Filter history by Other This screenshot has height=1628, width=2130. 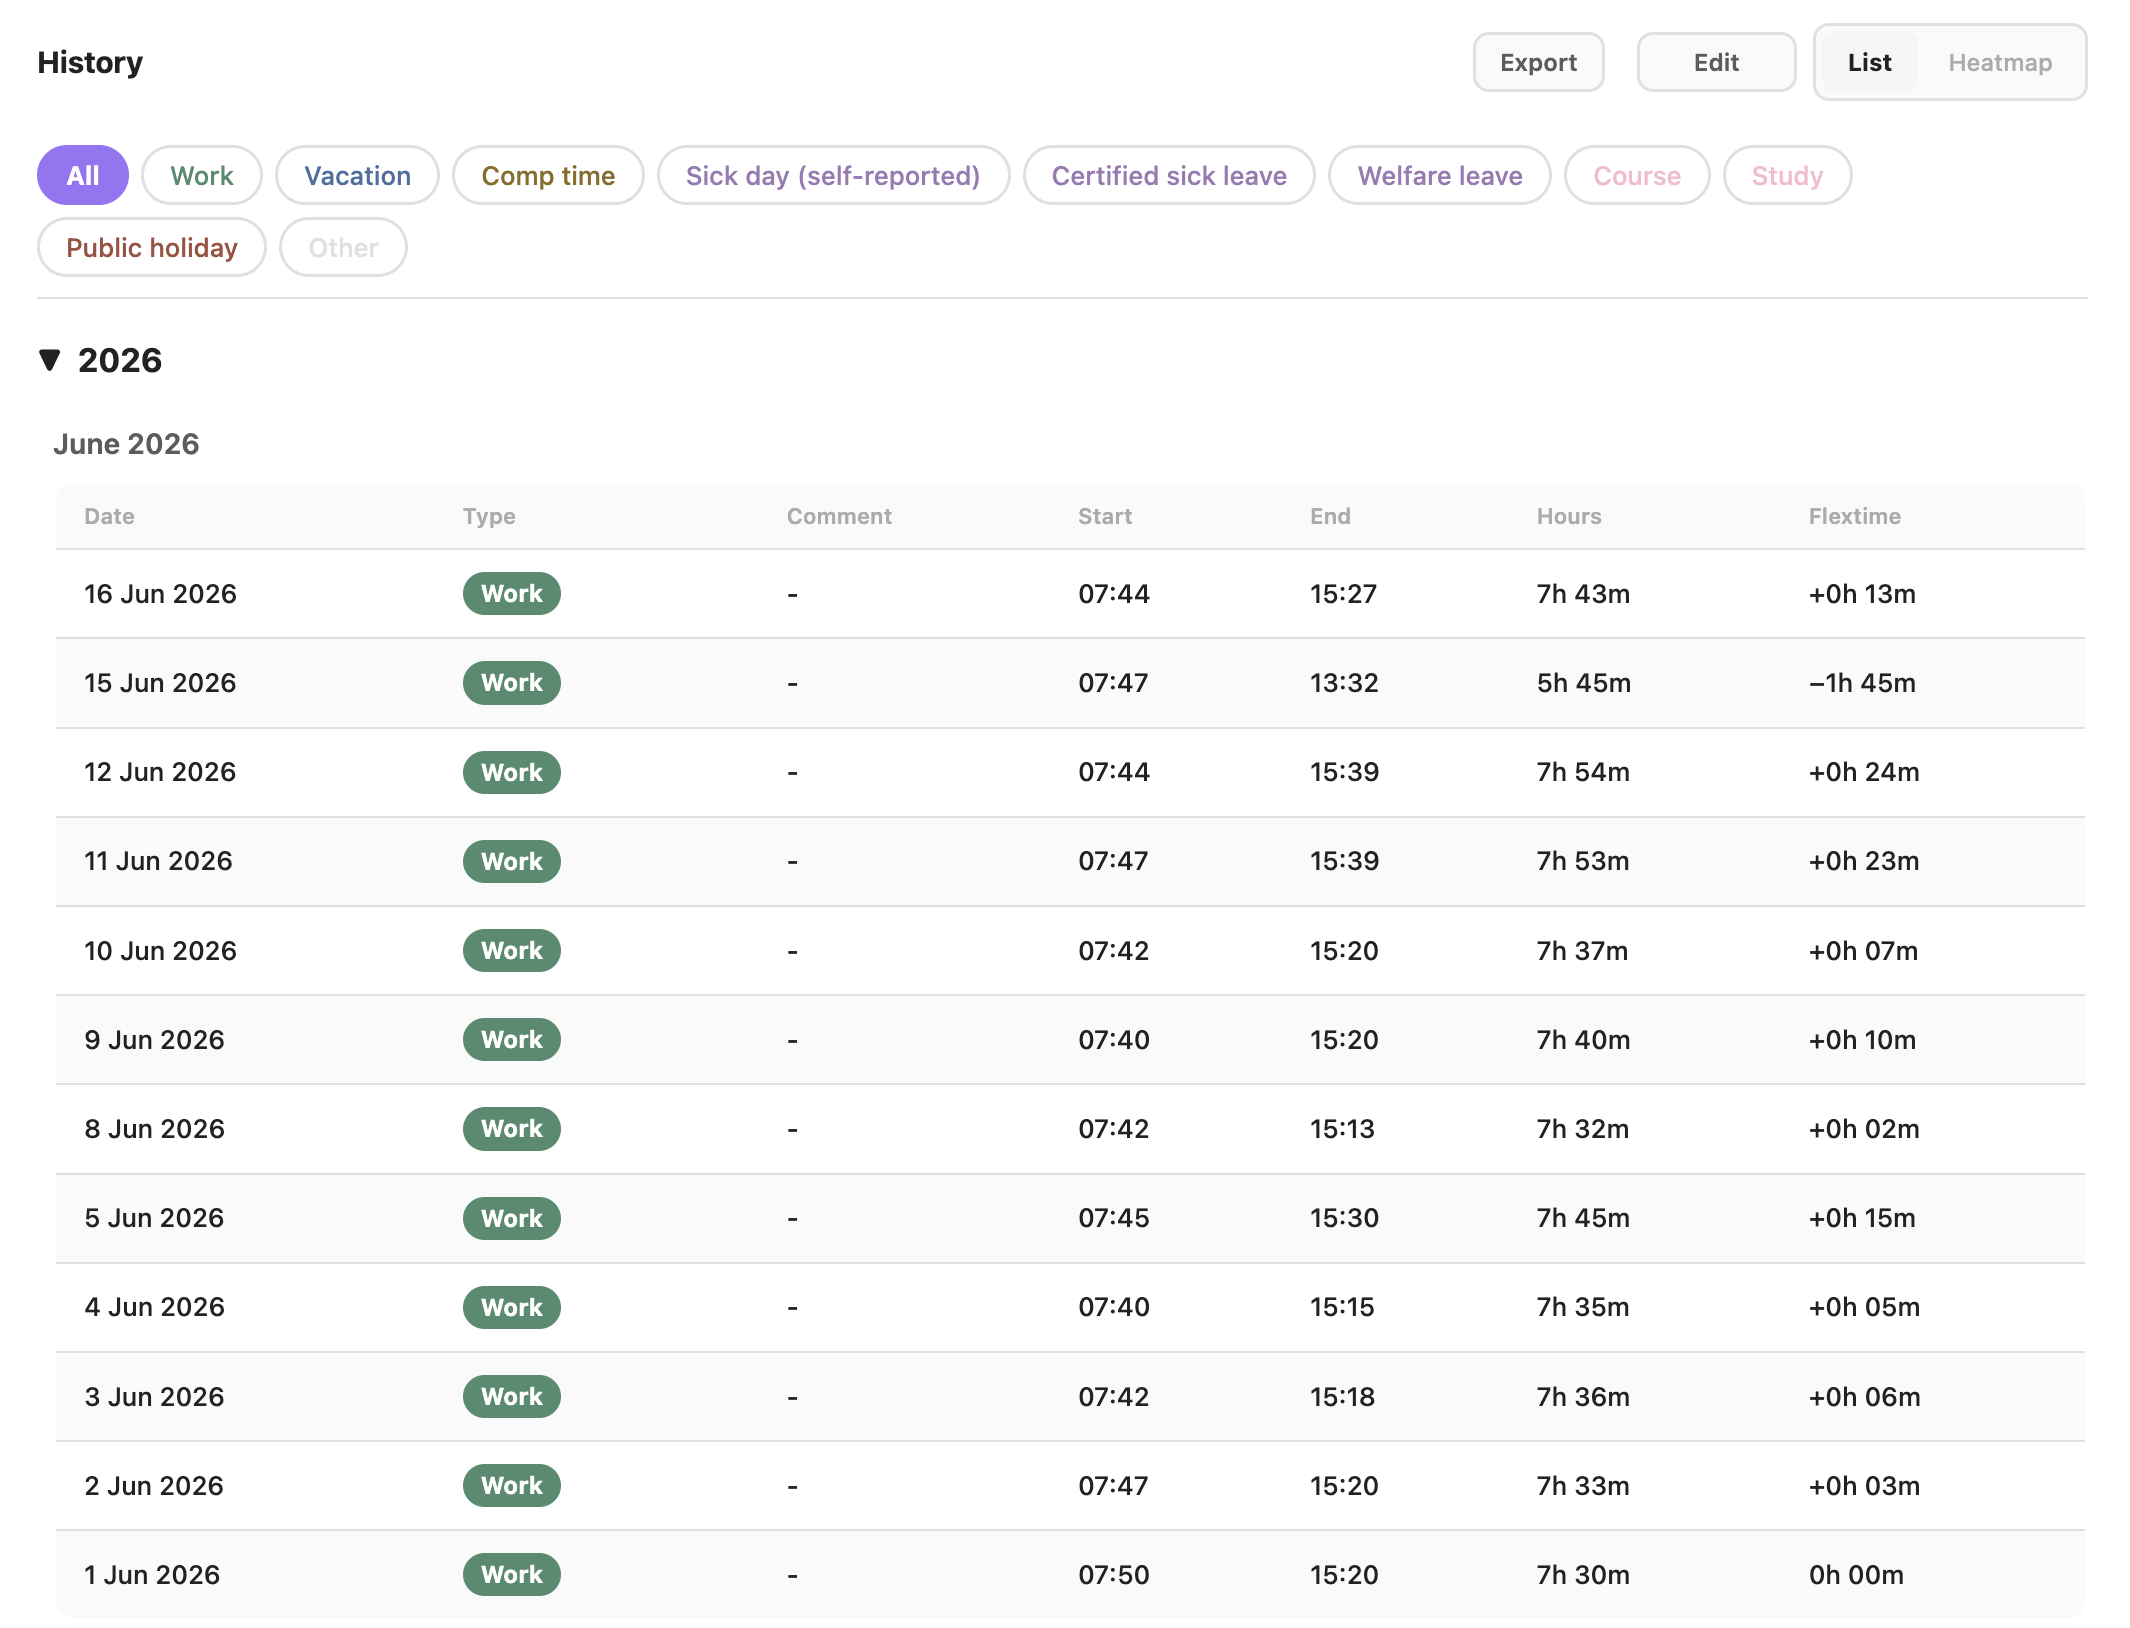tap(343, 247)
